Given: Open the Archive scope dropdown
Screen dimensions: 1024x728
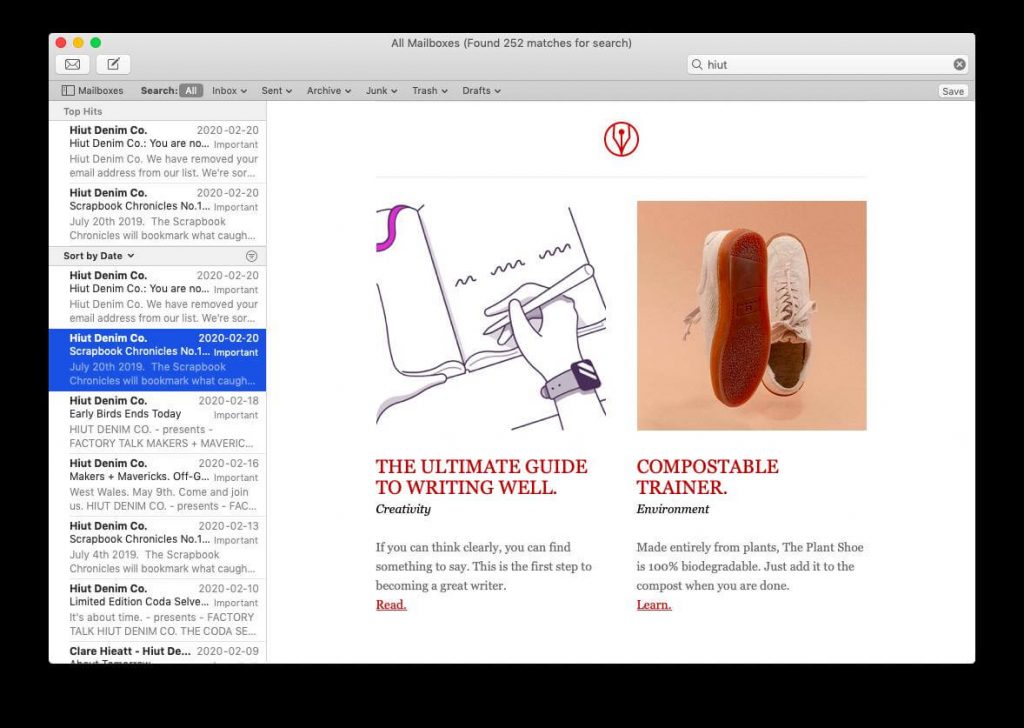Looking at the screenshot, I should click(x=328, y=91).
